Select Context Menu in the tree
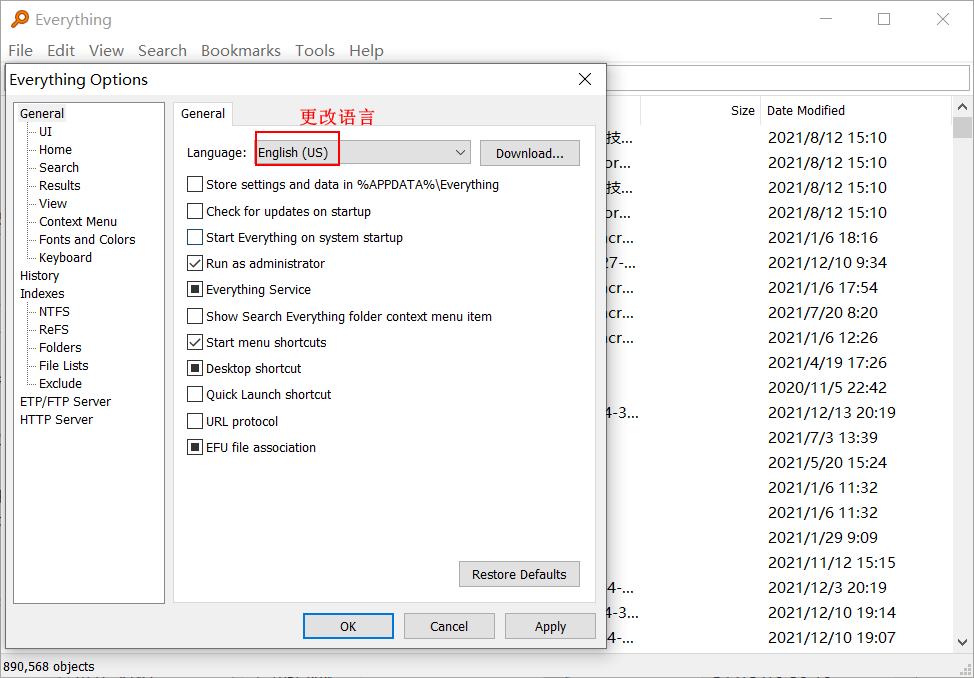Viewport: 974px width, 678px height. [x=78, y=221]
